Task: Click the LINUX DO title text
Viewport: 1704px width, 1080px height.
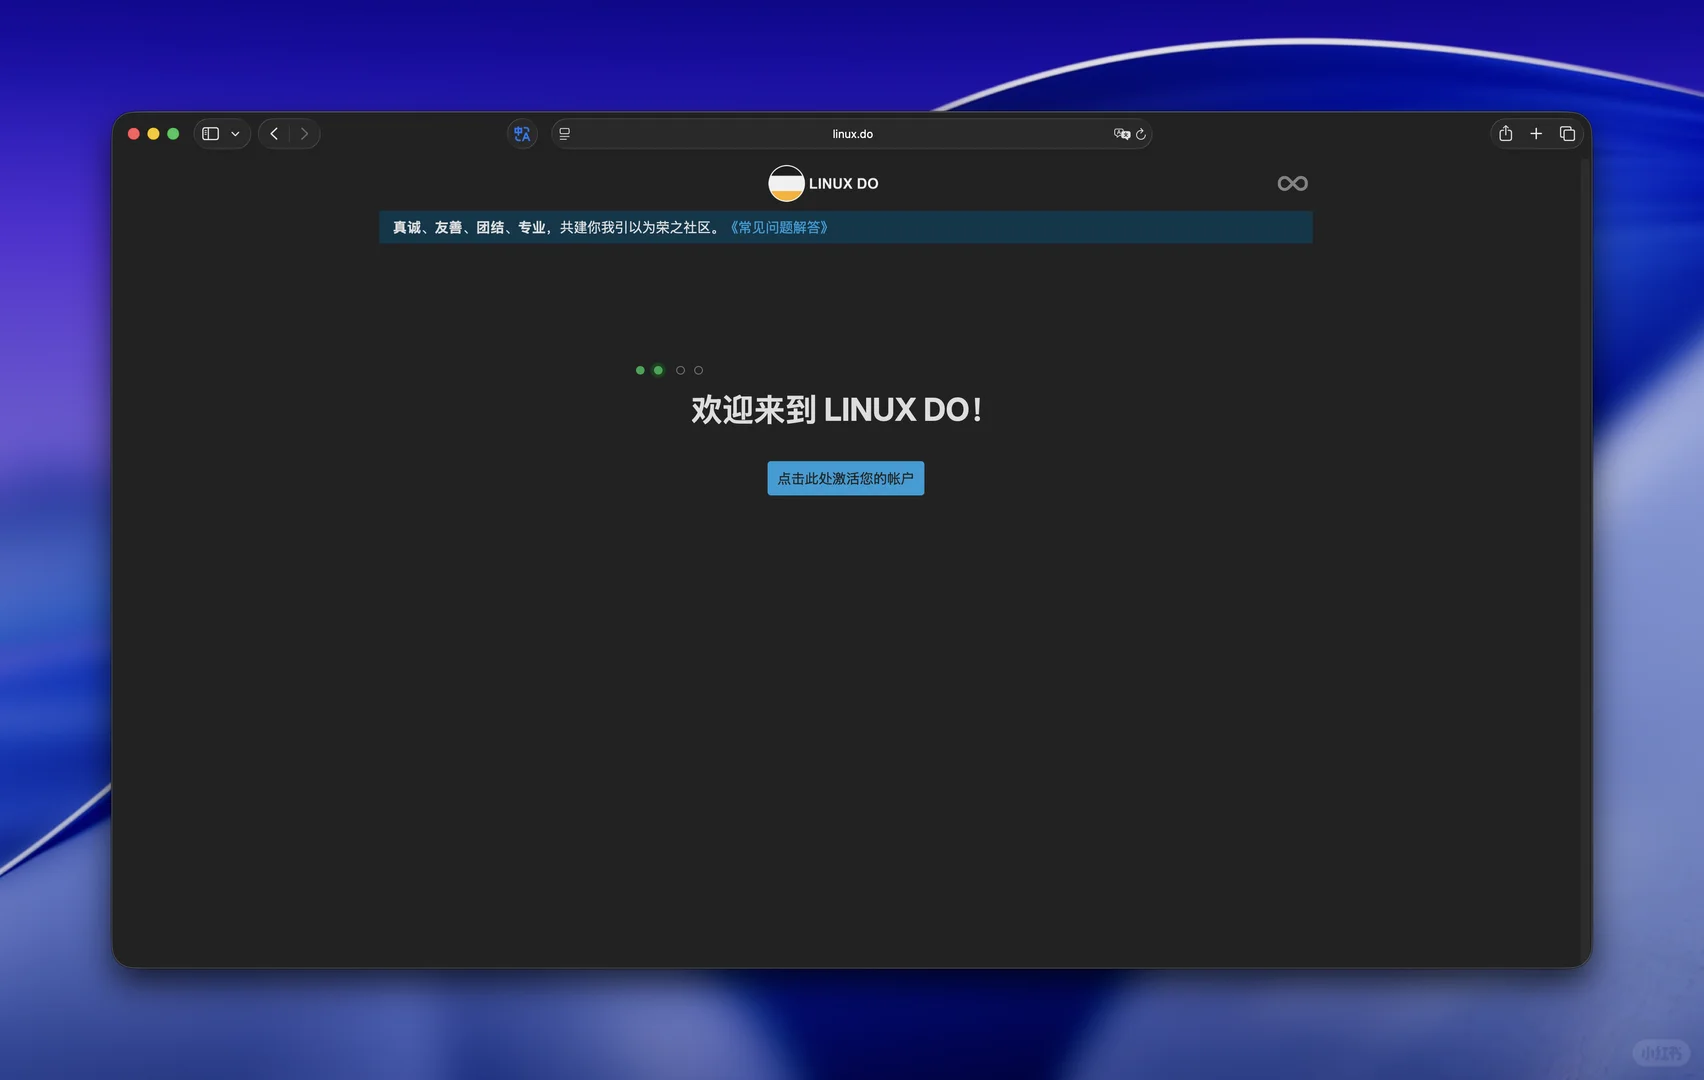Action: [x=843, y=183]
